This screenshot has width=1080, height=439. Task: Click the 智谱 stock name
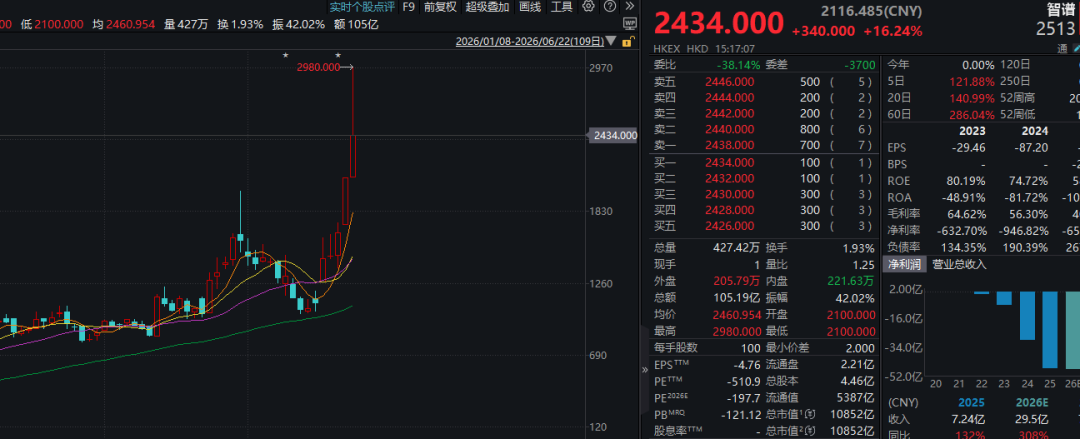(1063, 10)
